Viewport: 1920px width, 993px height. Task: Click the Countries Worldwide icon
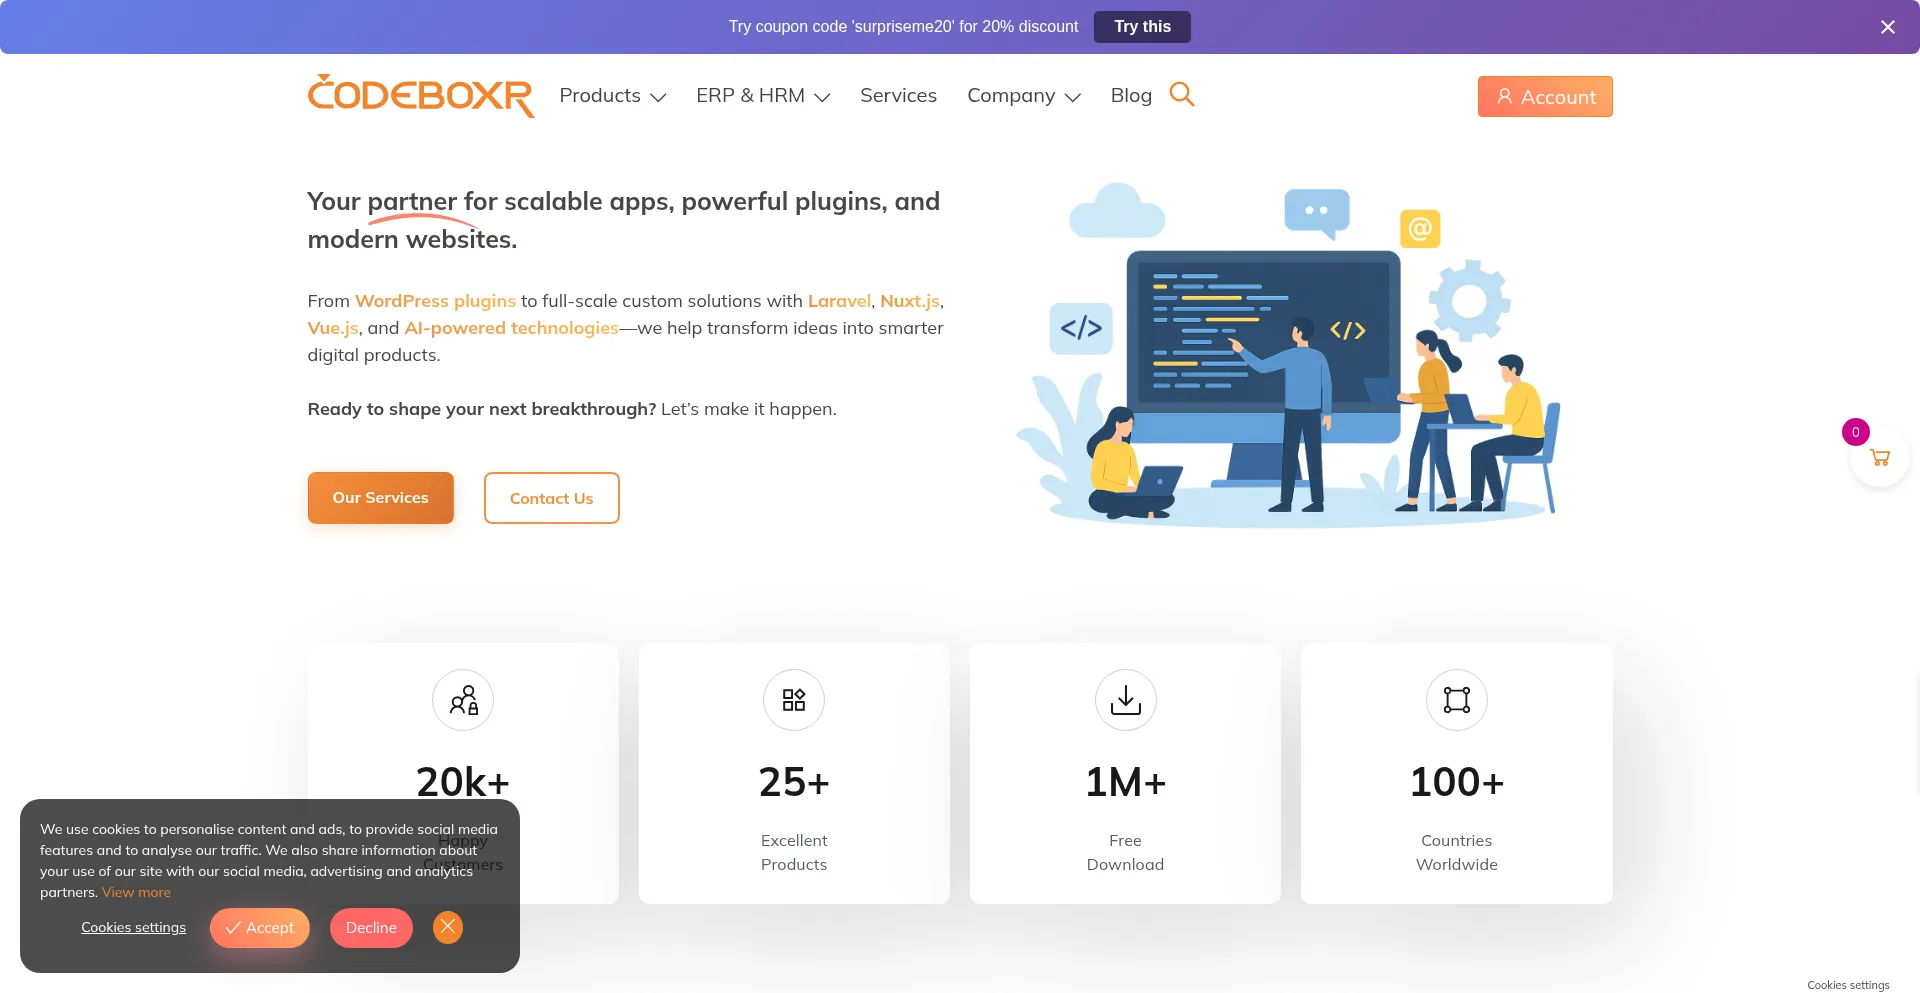click(x=1456, y=700)
